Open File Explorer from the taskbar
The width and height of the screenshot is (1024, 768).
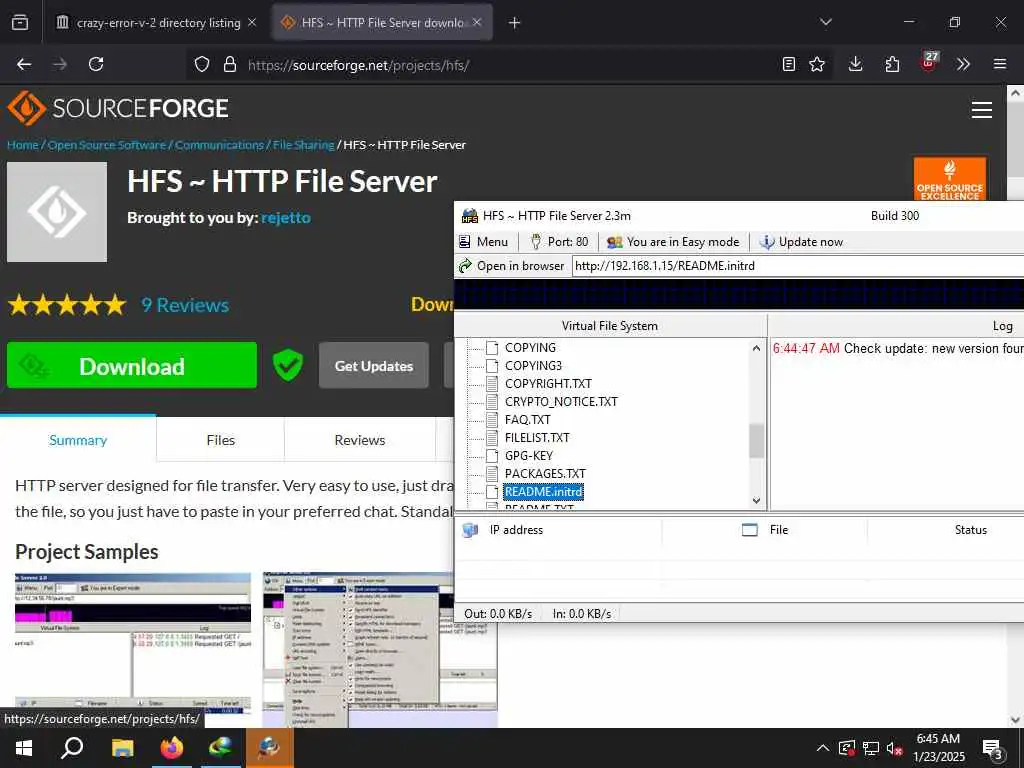pos(122,748)
